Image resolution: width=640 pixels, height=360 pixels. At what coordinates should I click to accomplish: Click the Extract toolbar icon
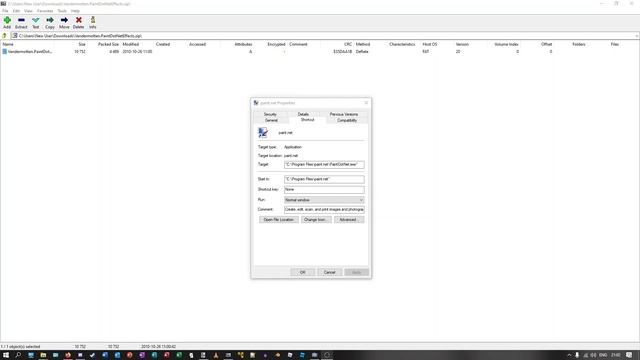pos(21,22)
